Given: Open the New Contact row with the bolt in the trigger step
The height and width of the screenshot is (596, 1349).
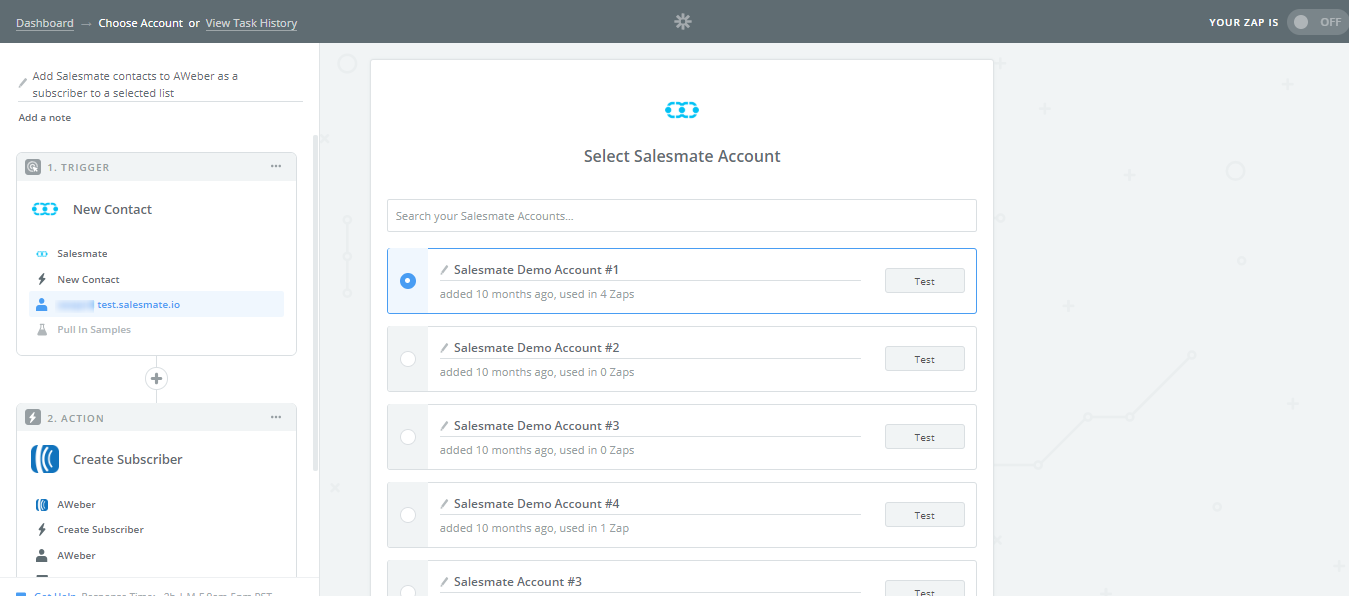Looking at the screenshot, I should coord(157,280).
